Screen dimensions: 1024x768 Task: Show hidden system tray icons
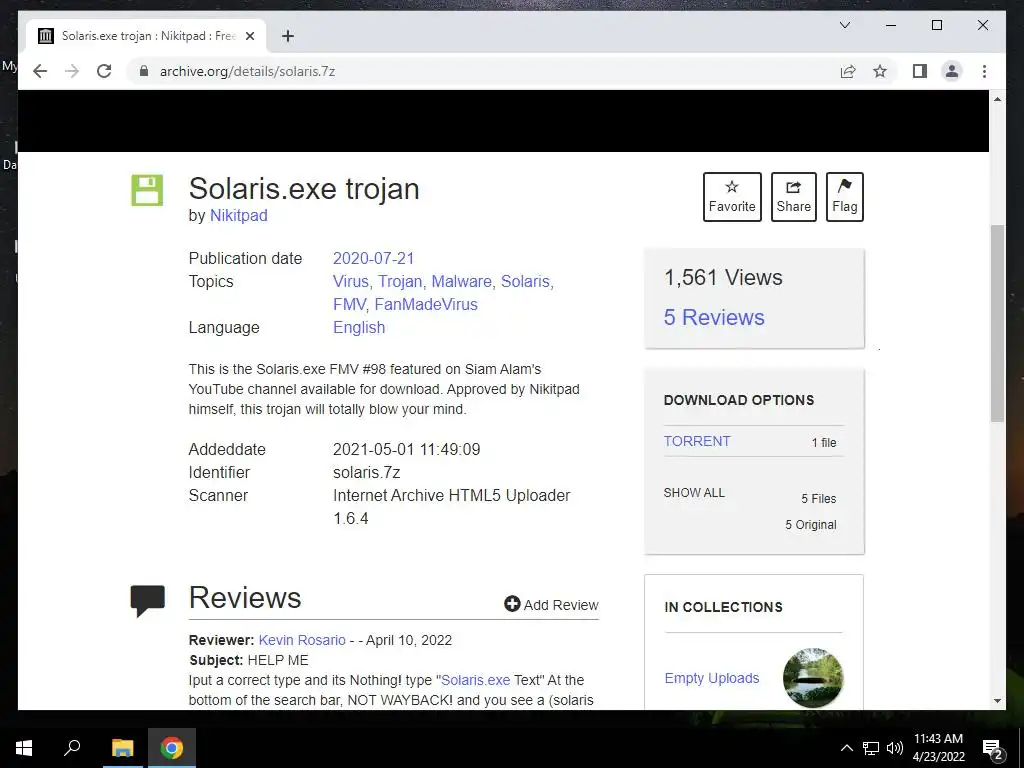tap(846, 748)
